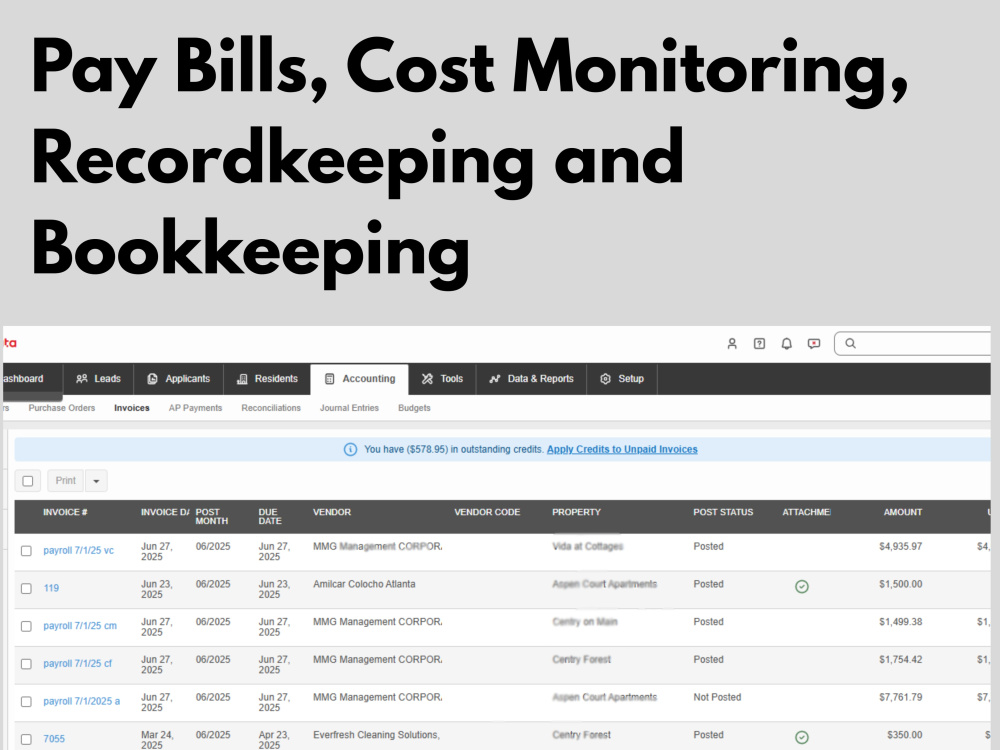Image resolution: width=1000 pixels, height=750 pixels.
Task: Toggle the select-all invoices checkbox
Action: [x=27, y=481]
